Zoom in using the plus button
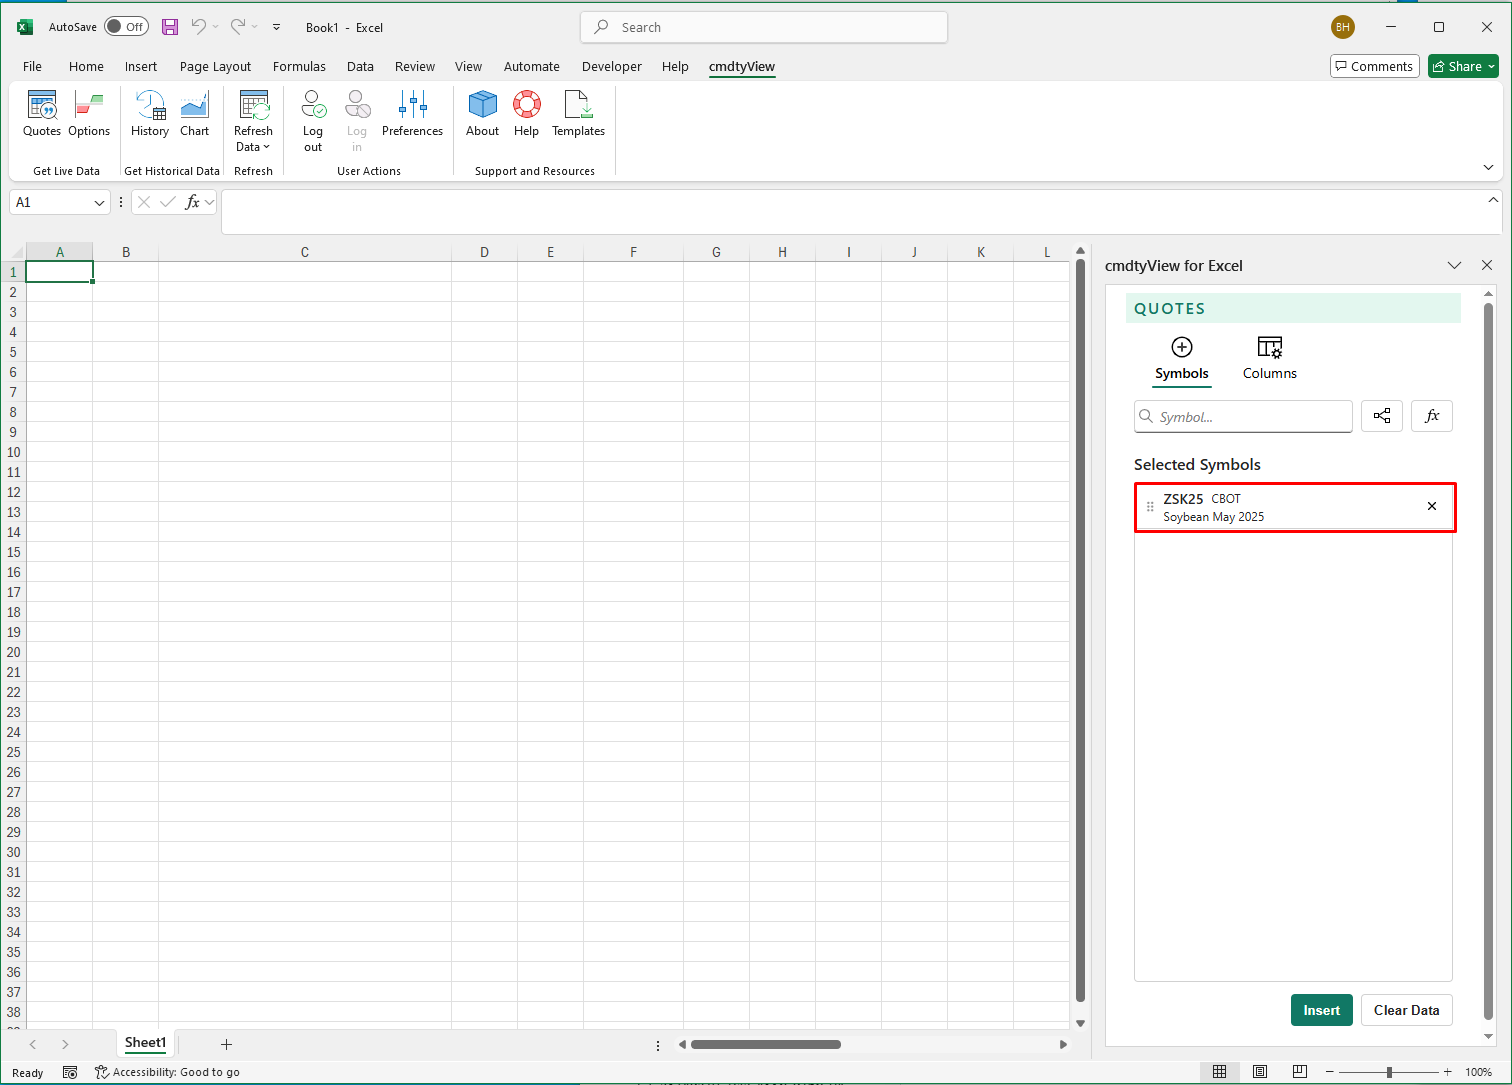The width and height of the screenshot is (1512, 1085). pos(1447,1072)
